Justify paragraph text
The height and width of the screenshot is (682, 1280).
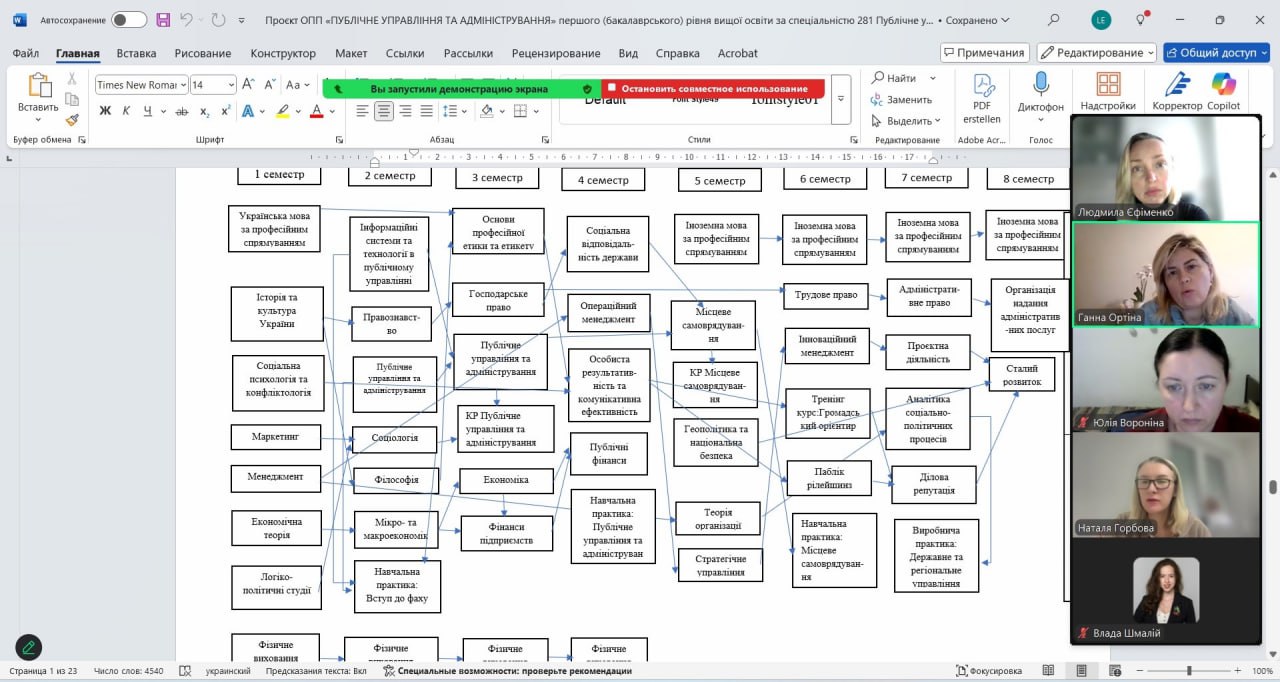[x=427, y=111]
